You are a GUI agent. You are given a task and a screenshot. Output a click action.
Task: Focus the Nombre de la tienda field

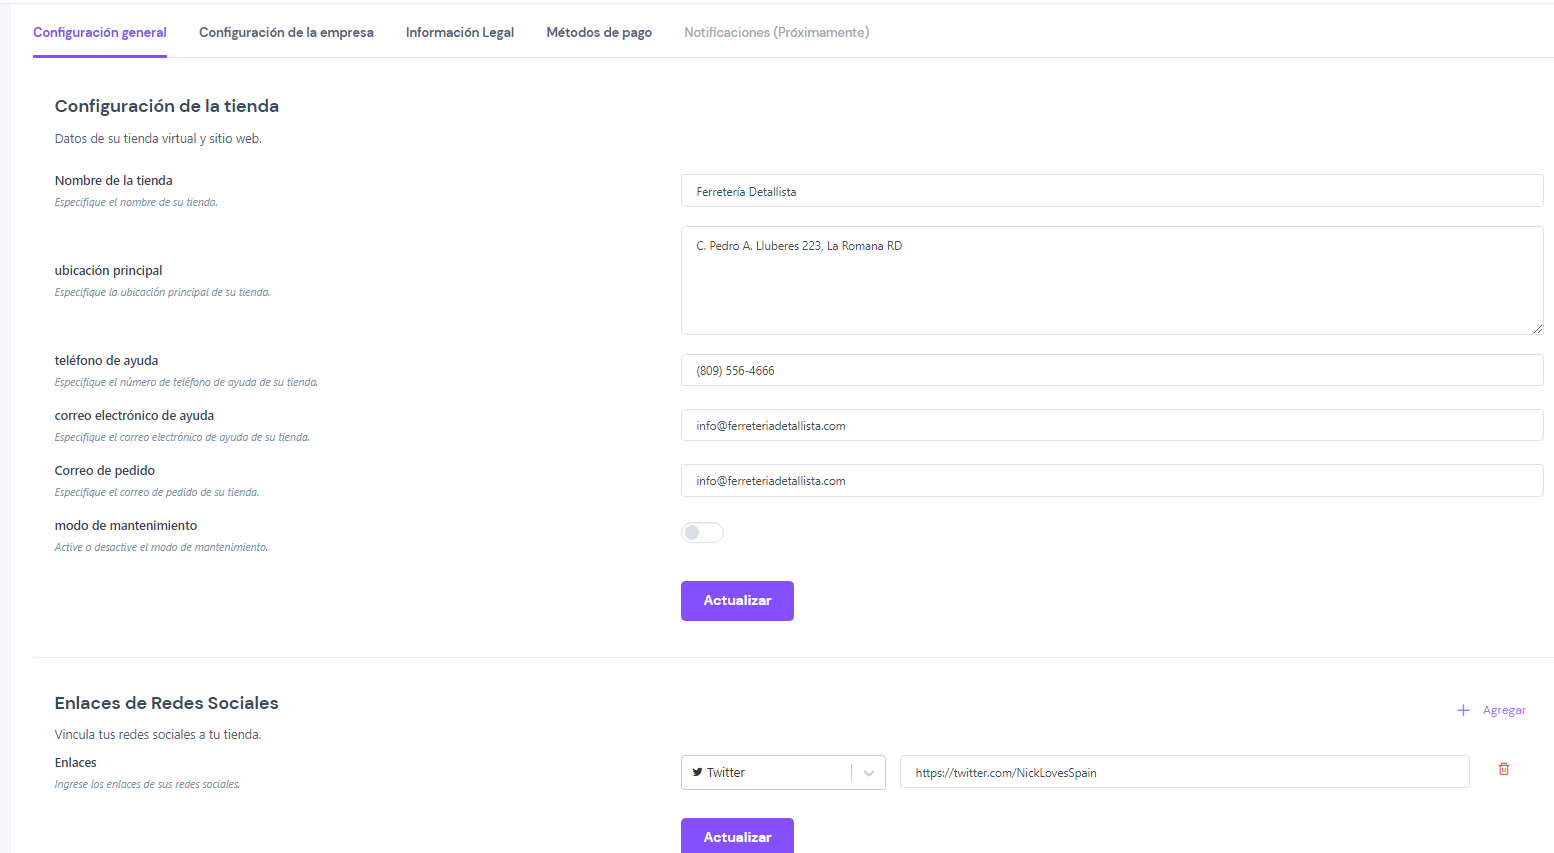pyautogui.click(x=1112, y=191)
